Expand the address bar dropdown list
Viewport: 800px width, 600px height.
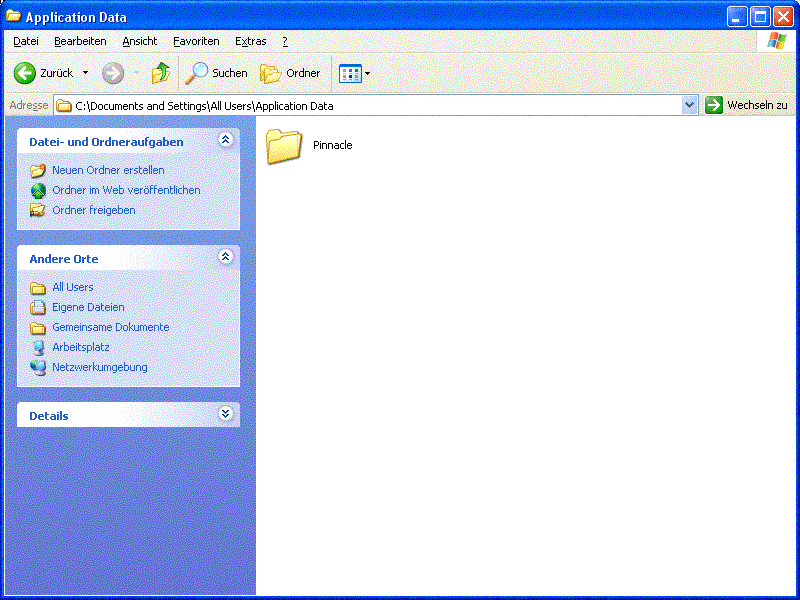click(x=689, y=105)
